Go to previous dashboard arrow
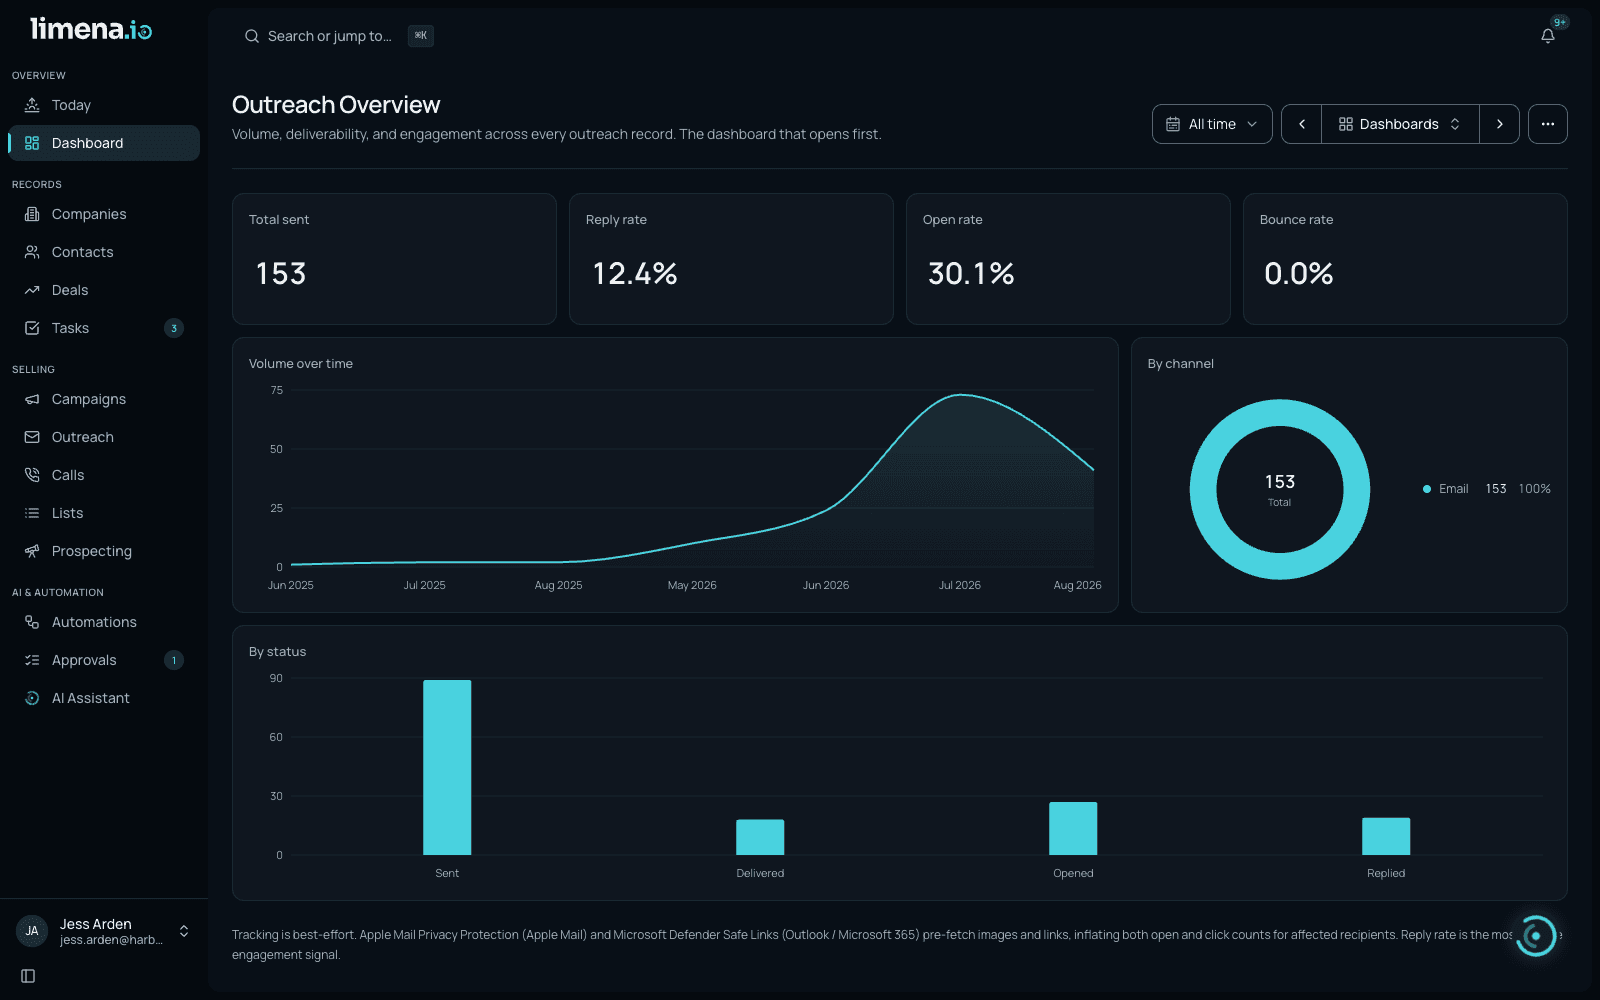 point(1302,124)
